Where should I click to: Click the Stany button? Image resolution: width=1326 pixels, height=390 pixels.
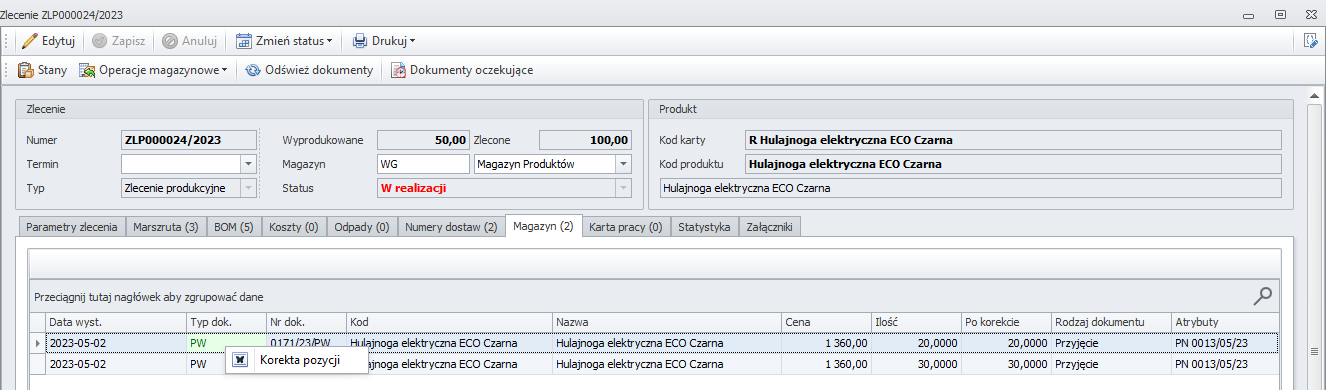(x=43, y=70)
